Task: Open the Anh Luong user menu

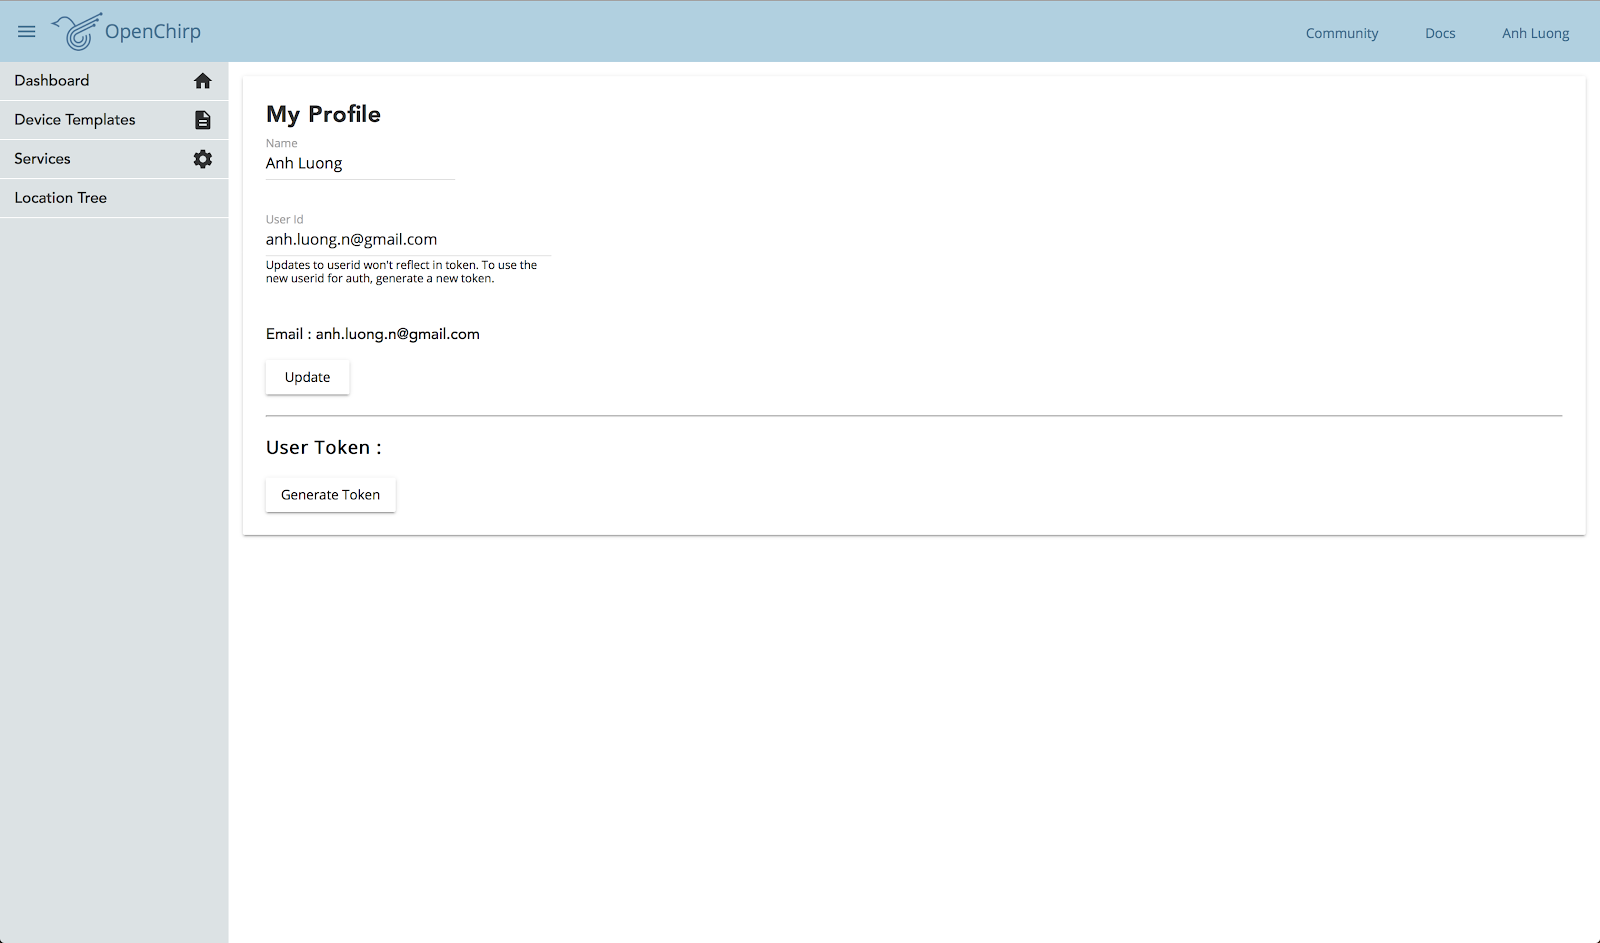Action: 1535,33
